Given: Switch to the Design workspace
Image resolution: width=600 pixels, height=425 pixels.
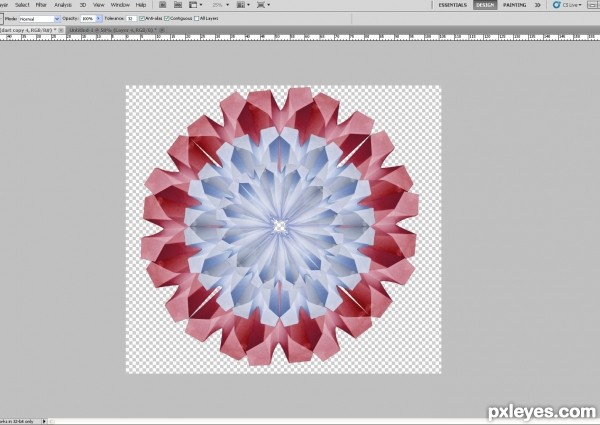Looking at the screenshot, I should click(x=485, y=5).
